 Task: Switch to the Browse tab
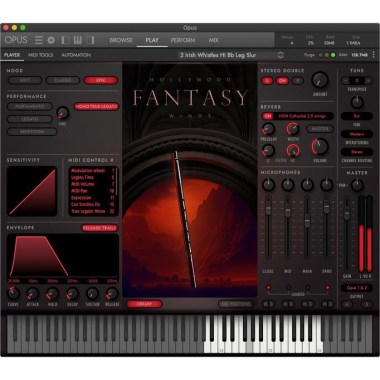point(121,40)
